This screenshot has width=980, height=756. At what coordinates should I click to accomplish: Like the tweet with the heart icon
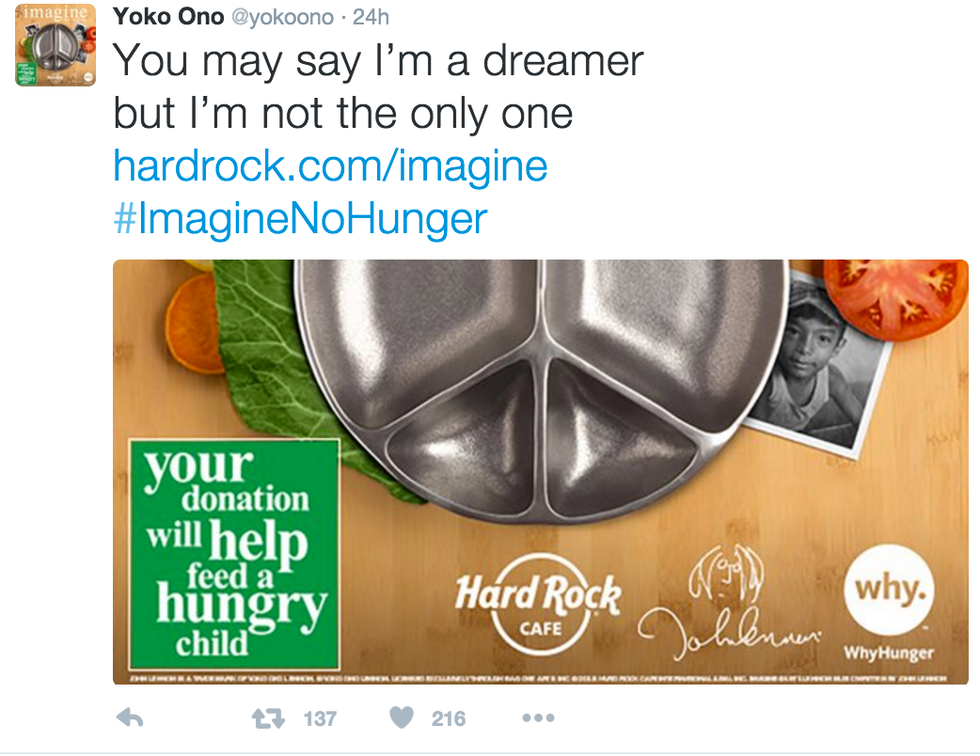click(401, 718)
